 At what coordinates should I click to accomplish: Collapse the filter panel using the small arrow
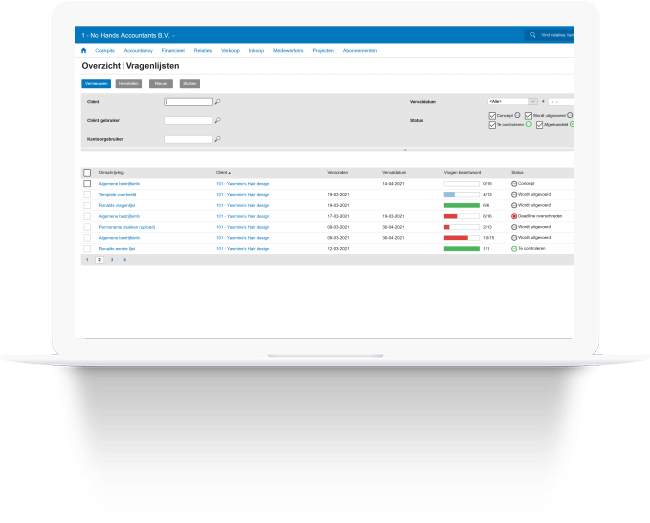point(405,150)
